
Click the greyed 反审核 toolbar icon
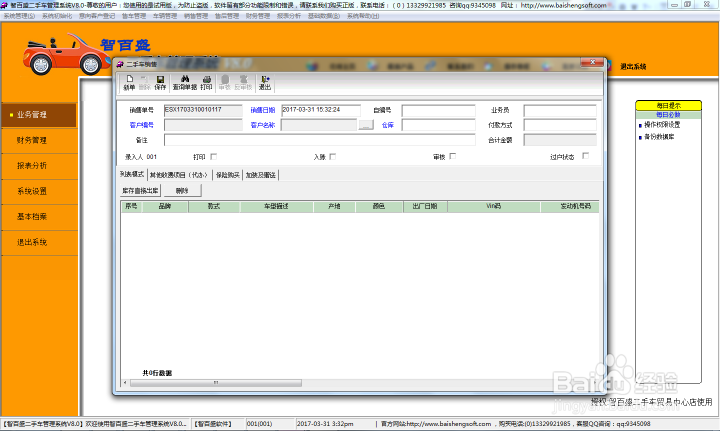(x=243, y=83)
